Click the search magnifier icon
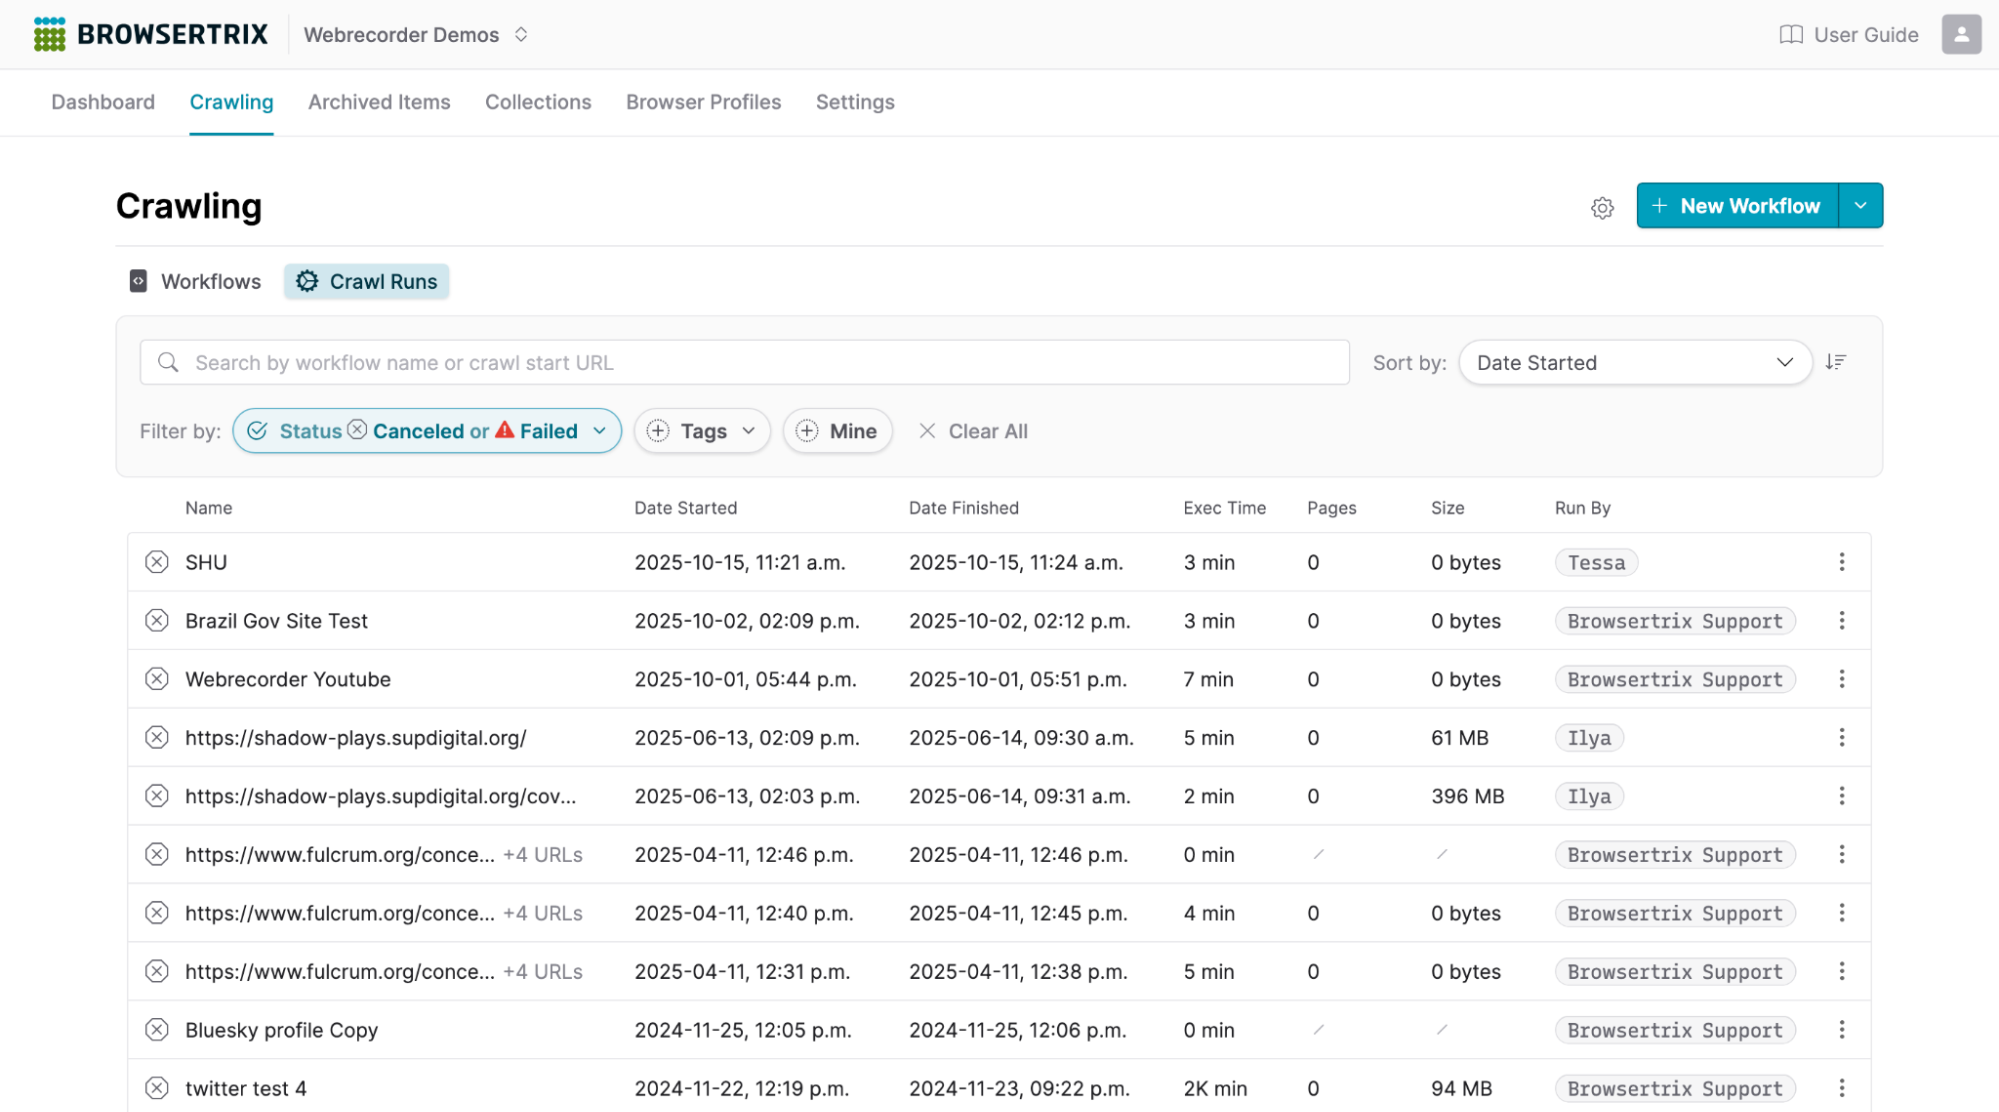The image size is (1999, 1112). pyautogui.click(x=169, y=362)
